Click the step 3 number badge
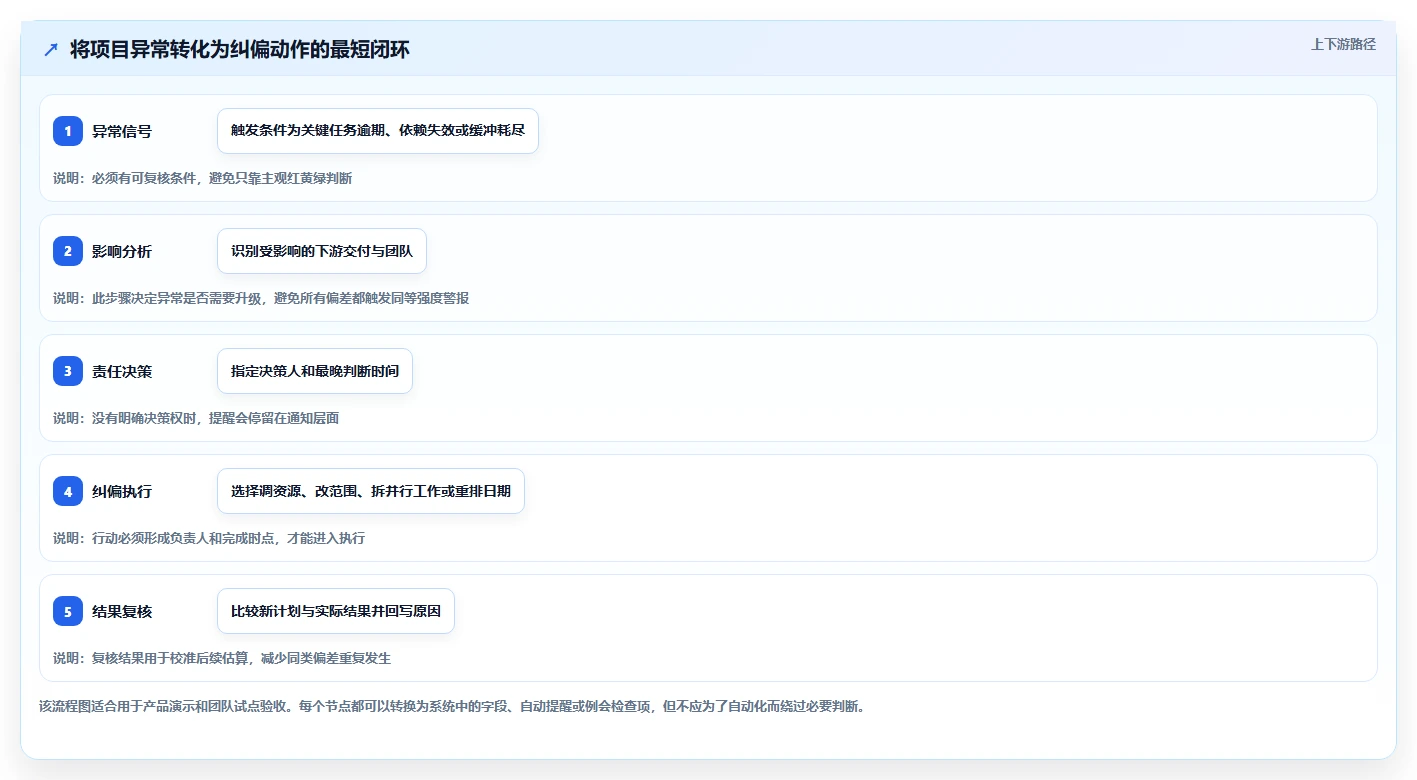1417x780 pixels. pyautogui.click(x=68, y=371)
